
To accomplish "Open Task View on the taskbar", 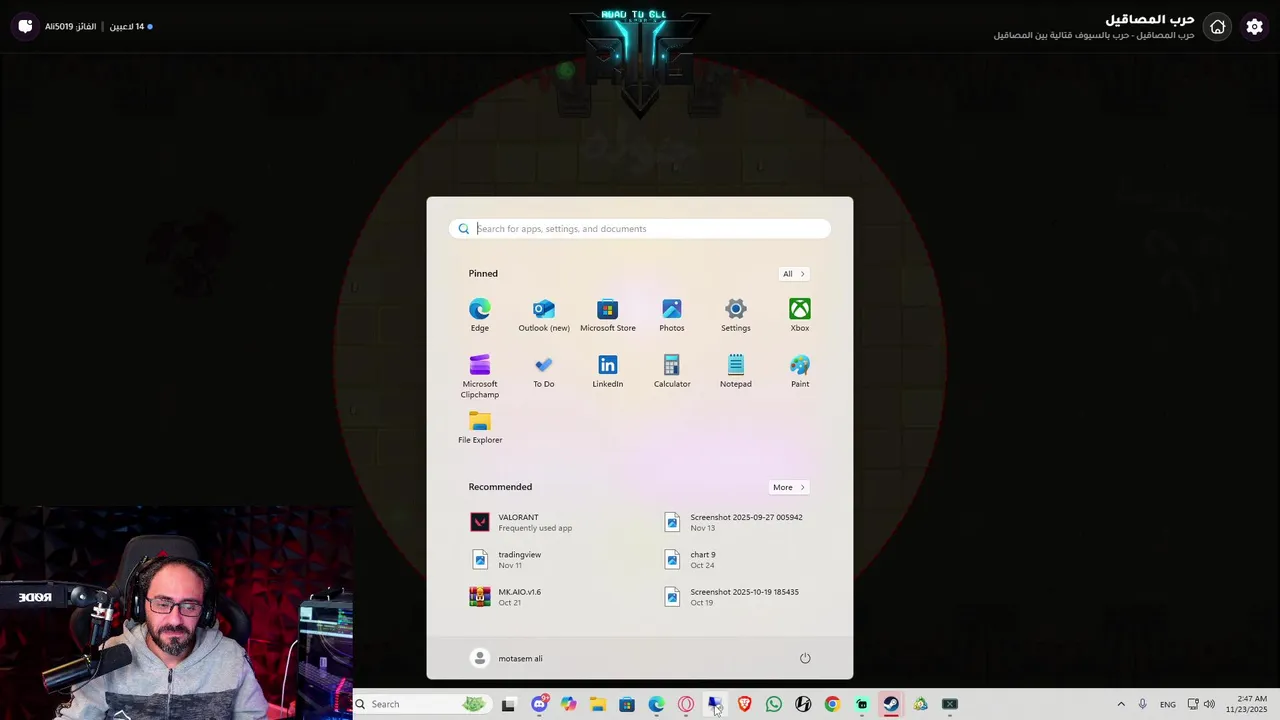I will click(x=508, y=705).
